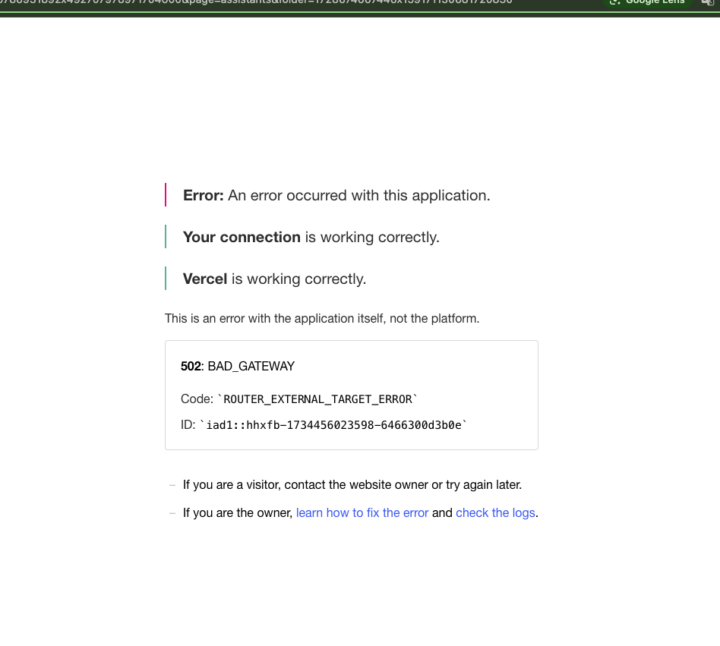The width and height of the screenshot is (720, 646).
Task: Click 'Your connection is working correctly.' line
Action: pos(311,237)
